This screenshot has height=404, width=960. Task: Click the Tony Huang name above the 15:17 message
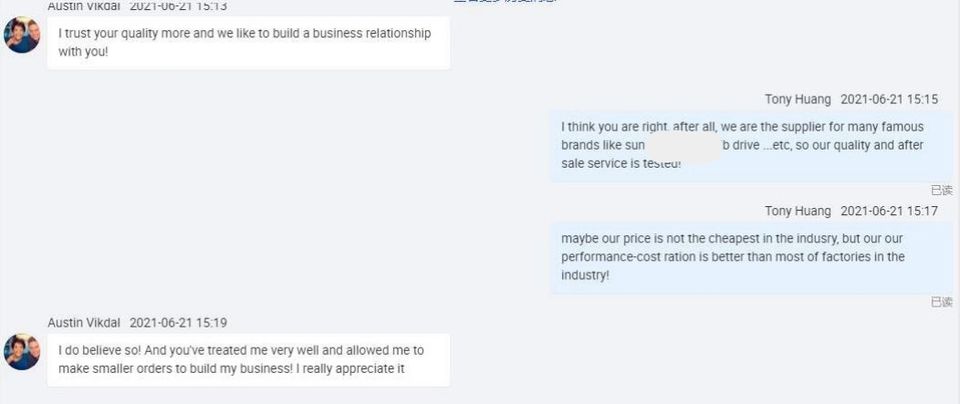point(797,211)
